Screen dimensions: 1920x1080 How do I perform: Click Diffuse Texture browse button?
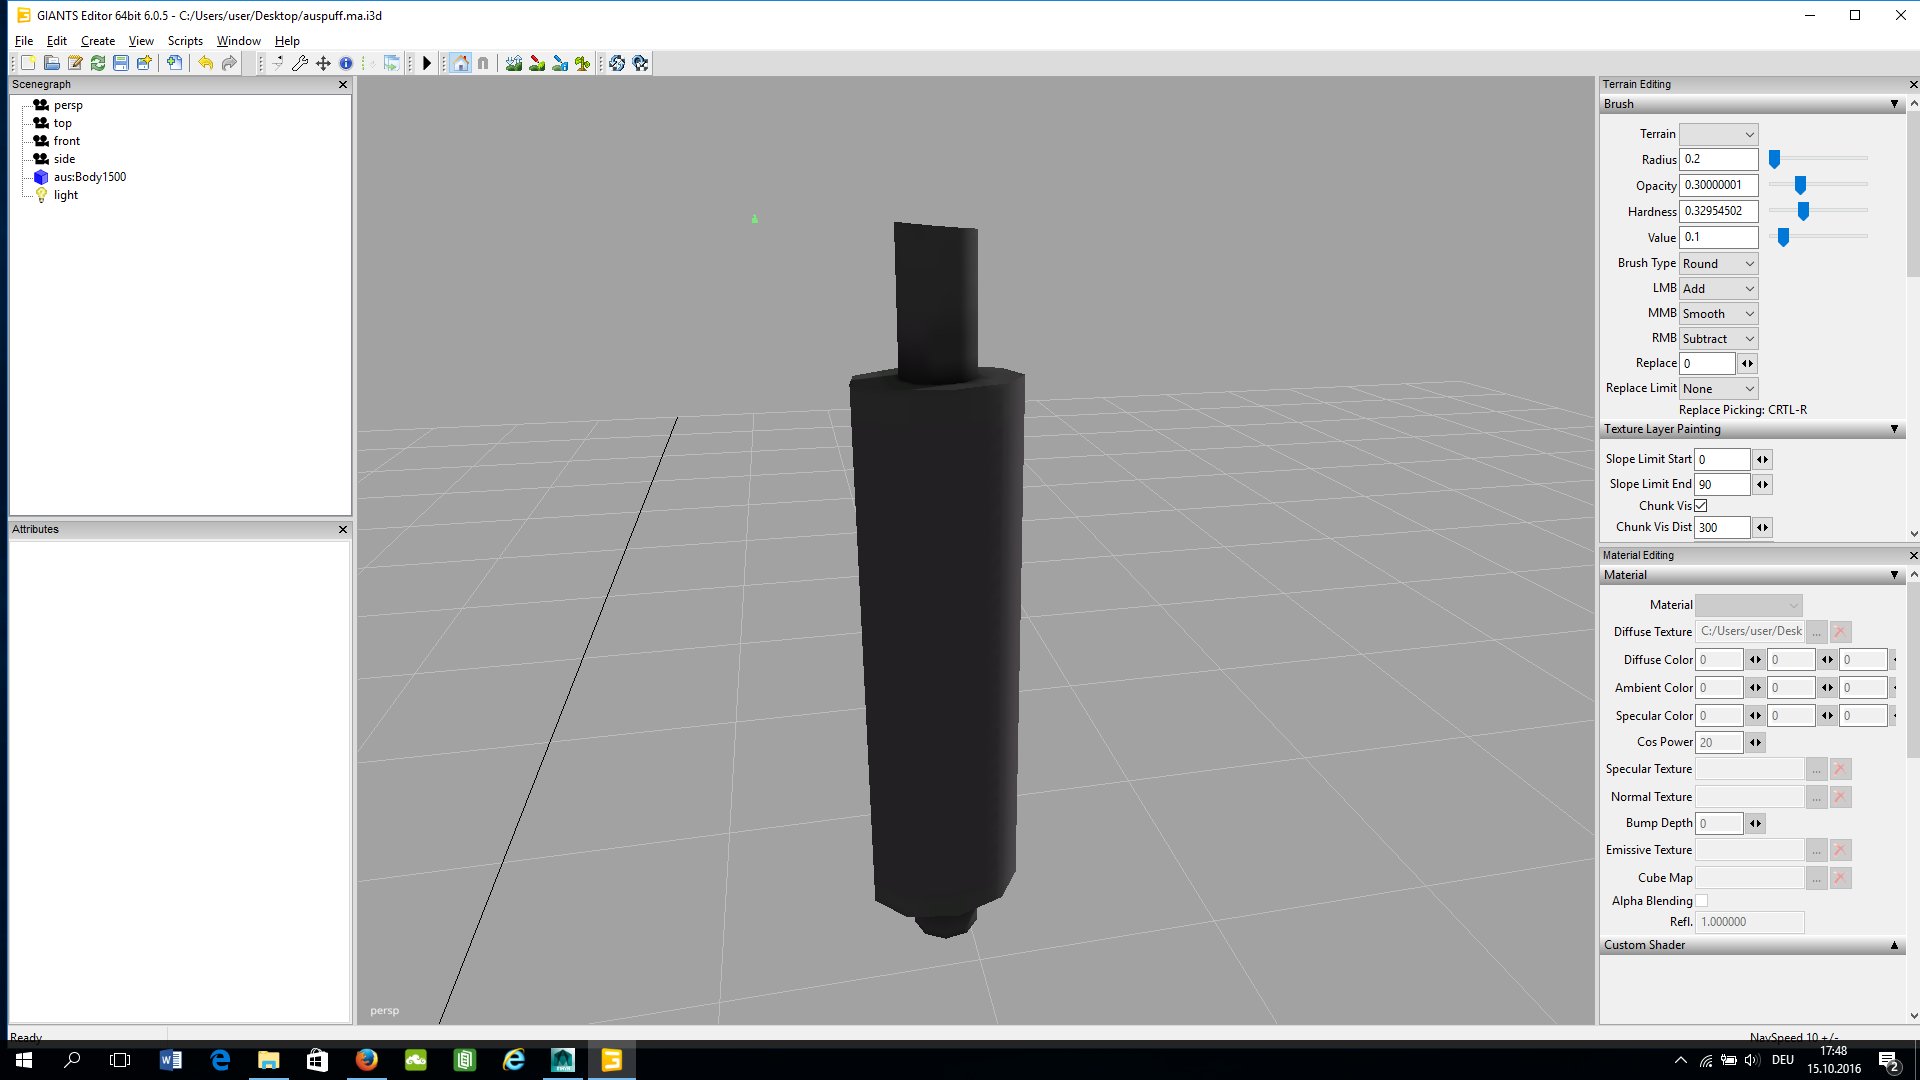pyautogui.click(x=1816, y=632)
